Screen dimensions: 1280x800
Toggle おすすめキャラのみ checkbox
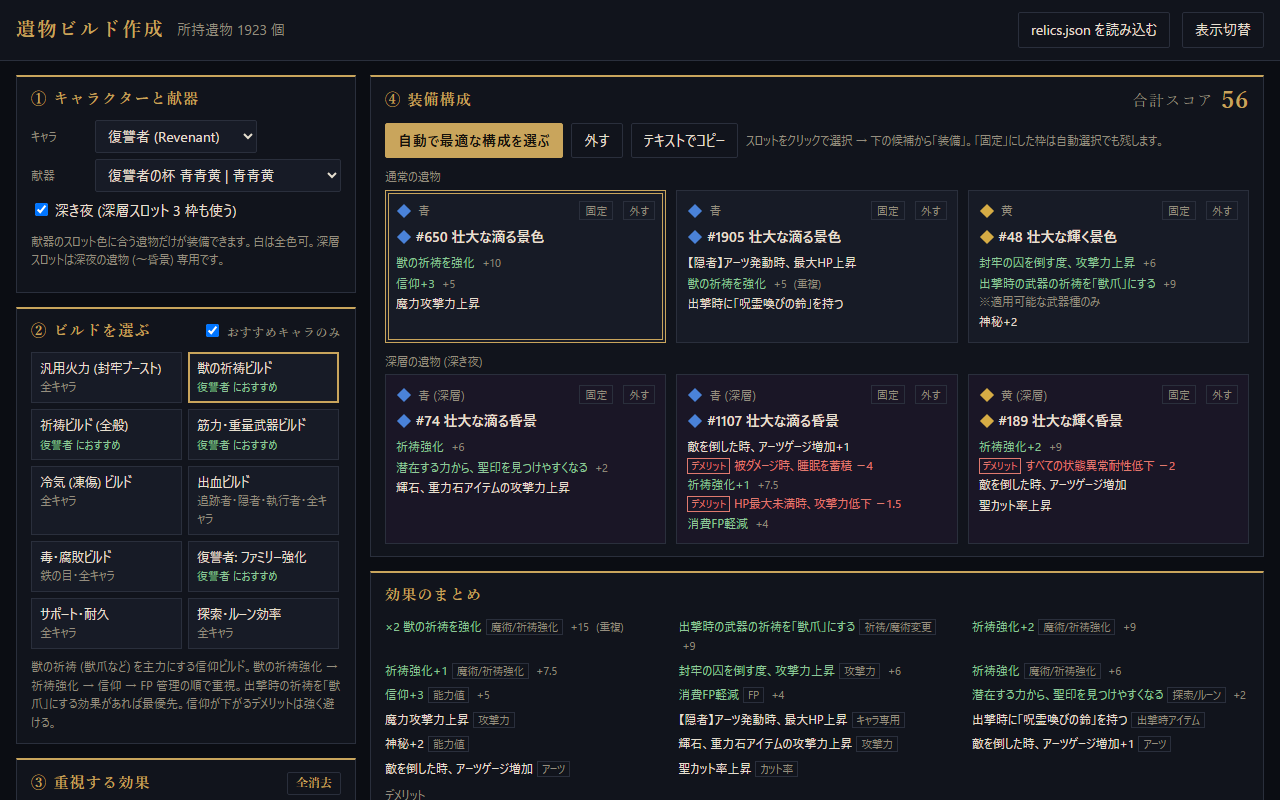click(x=212, y=331)
